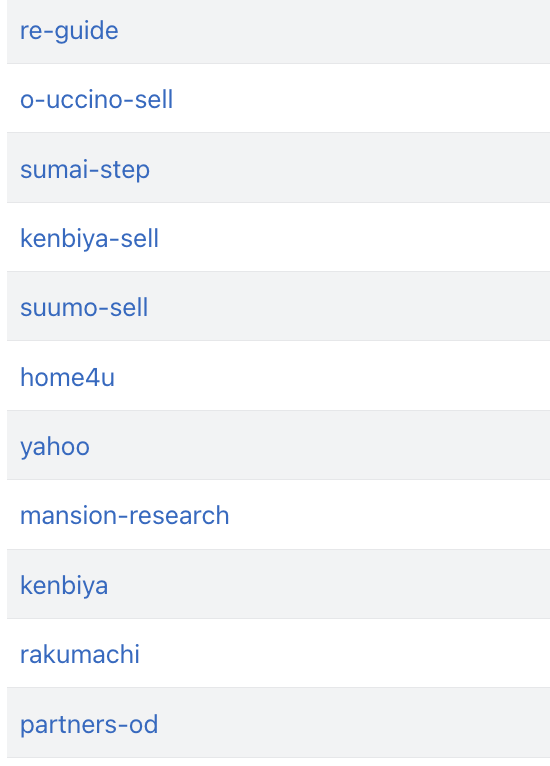
Task: Select the table row containing mansion-research
Action: [278, 515]
